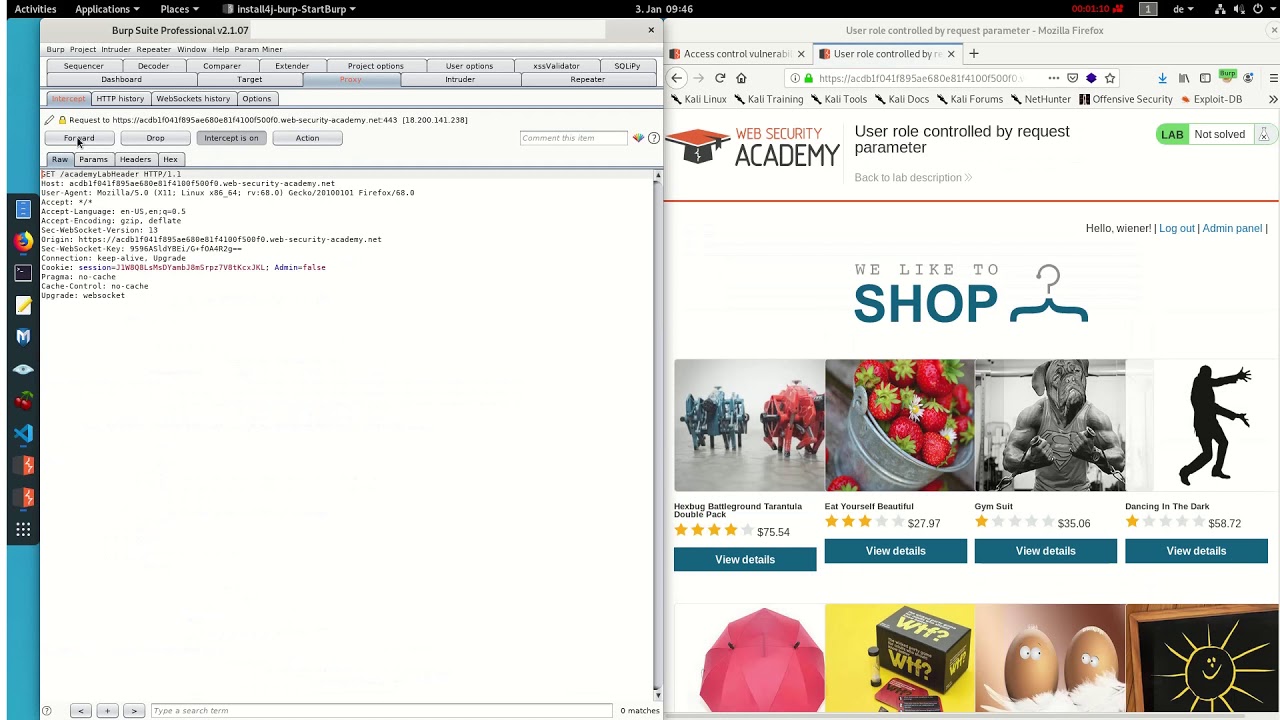Open the Repeater tab

pos(587,79)
